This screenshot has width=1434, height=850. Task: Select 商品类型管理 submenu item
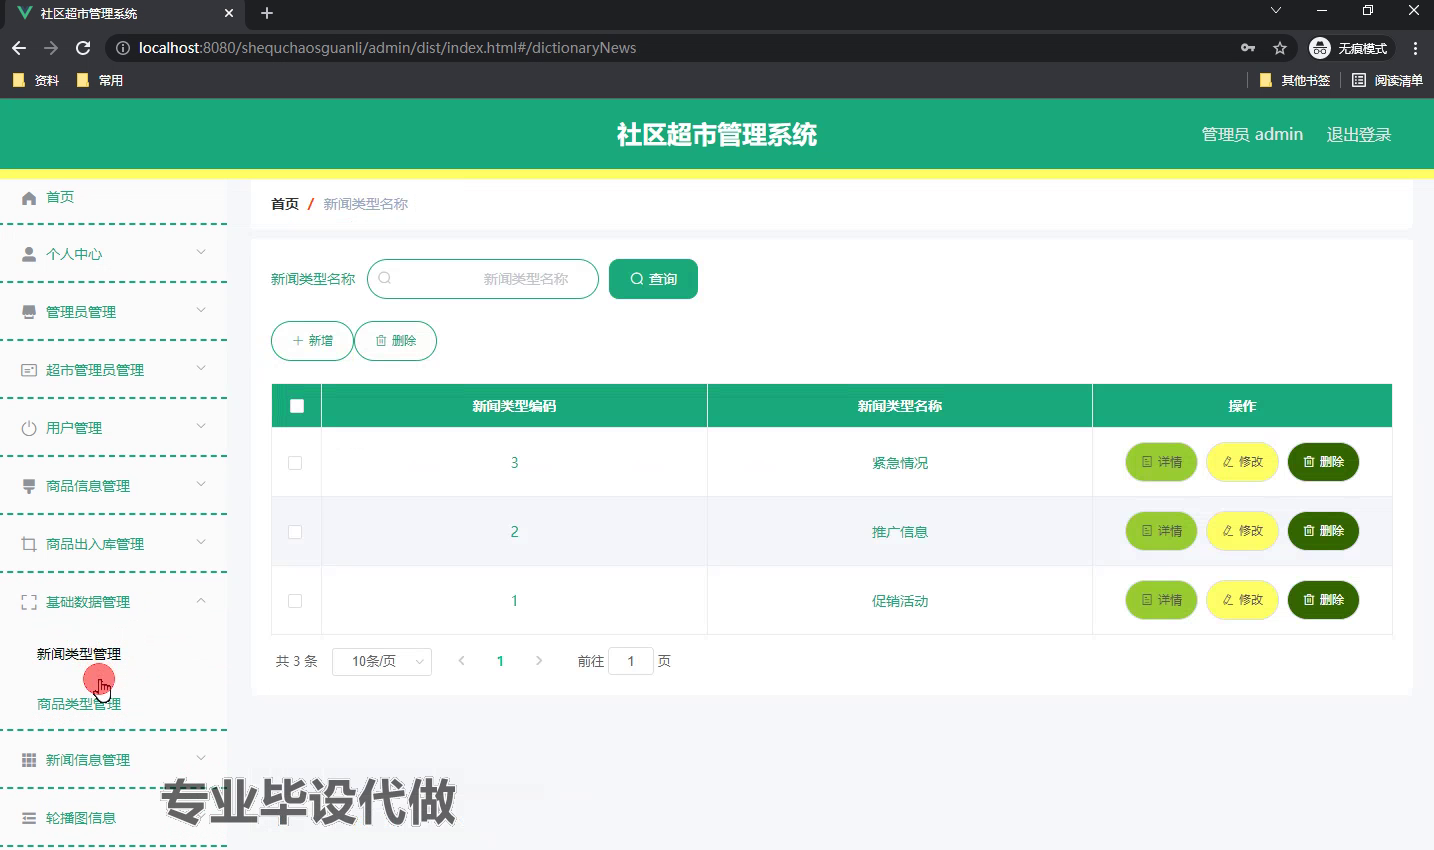[x=79, y=704]
